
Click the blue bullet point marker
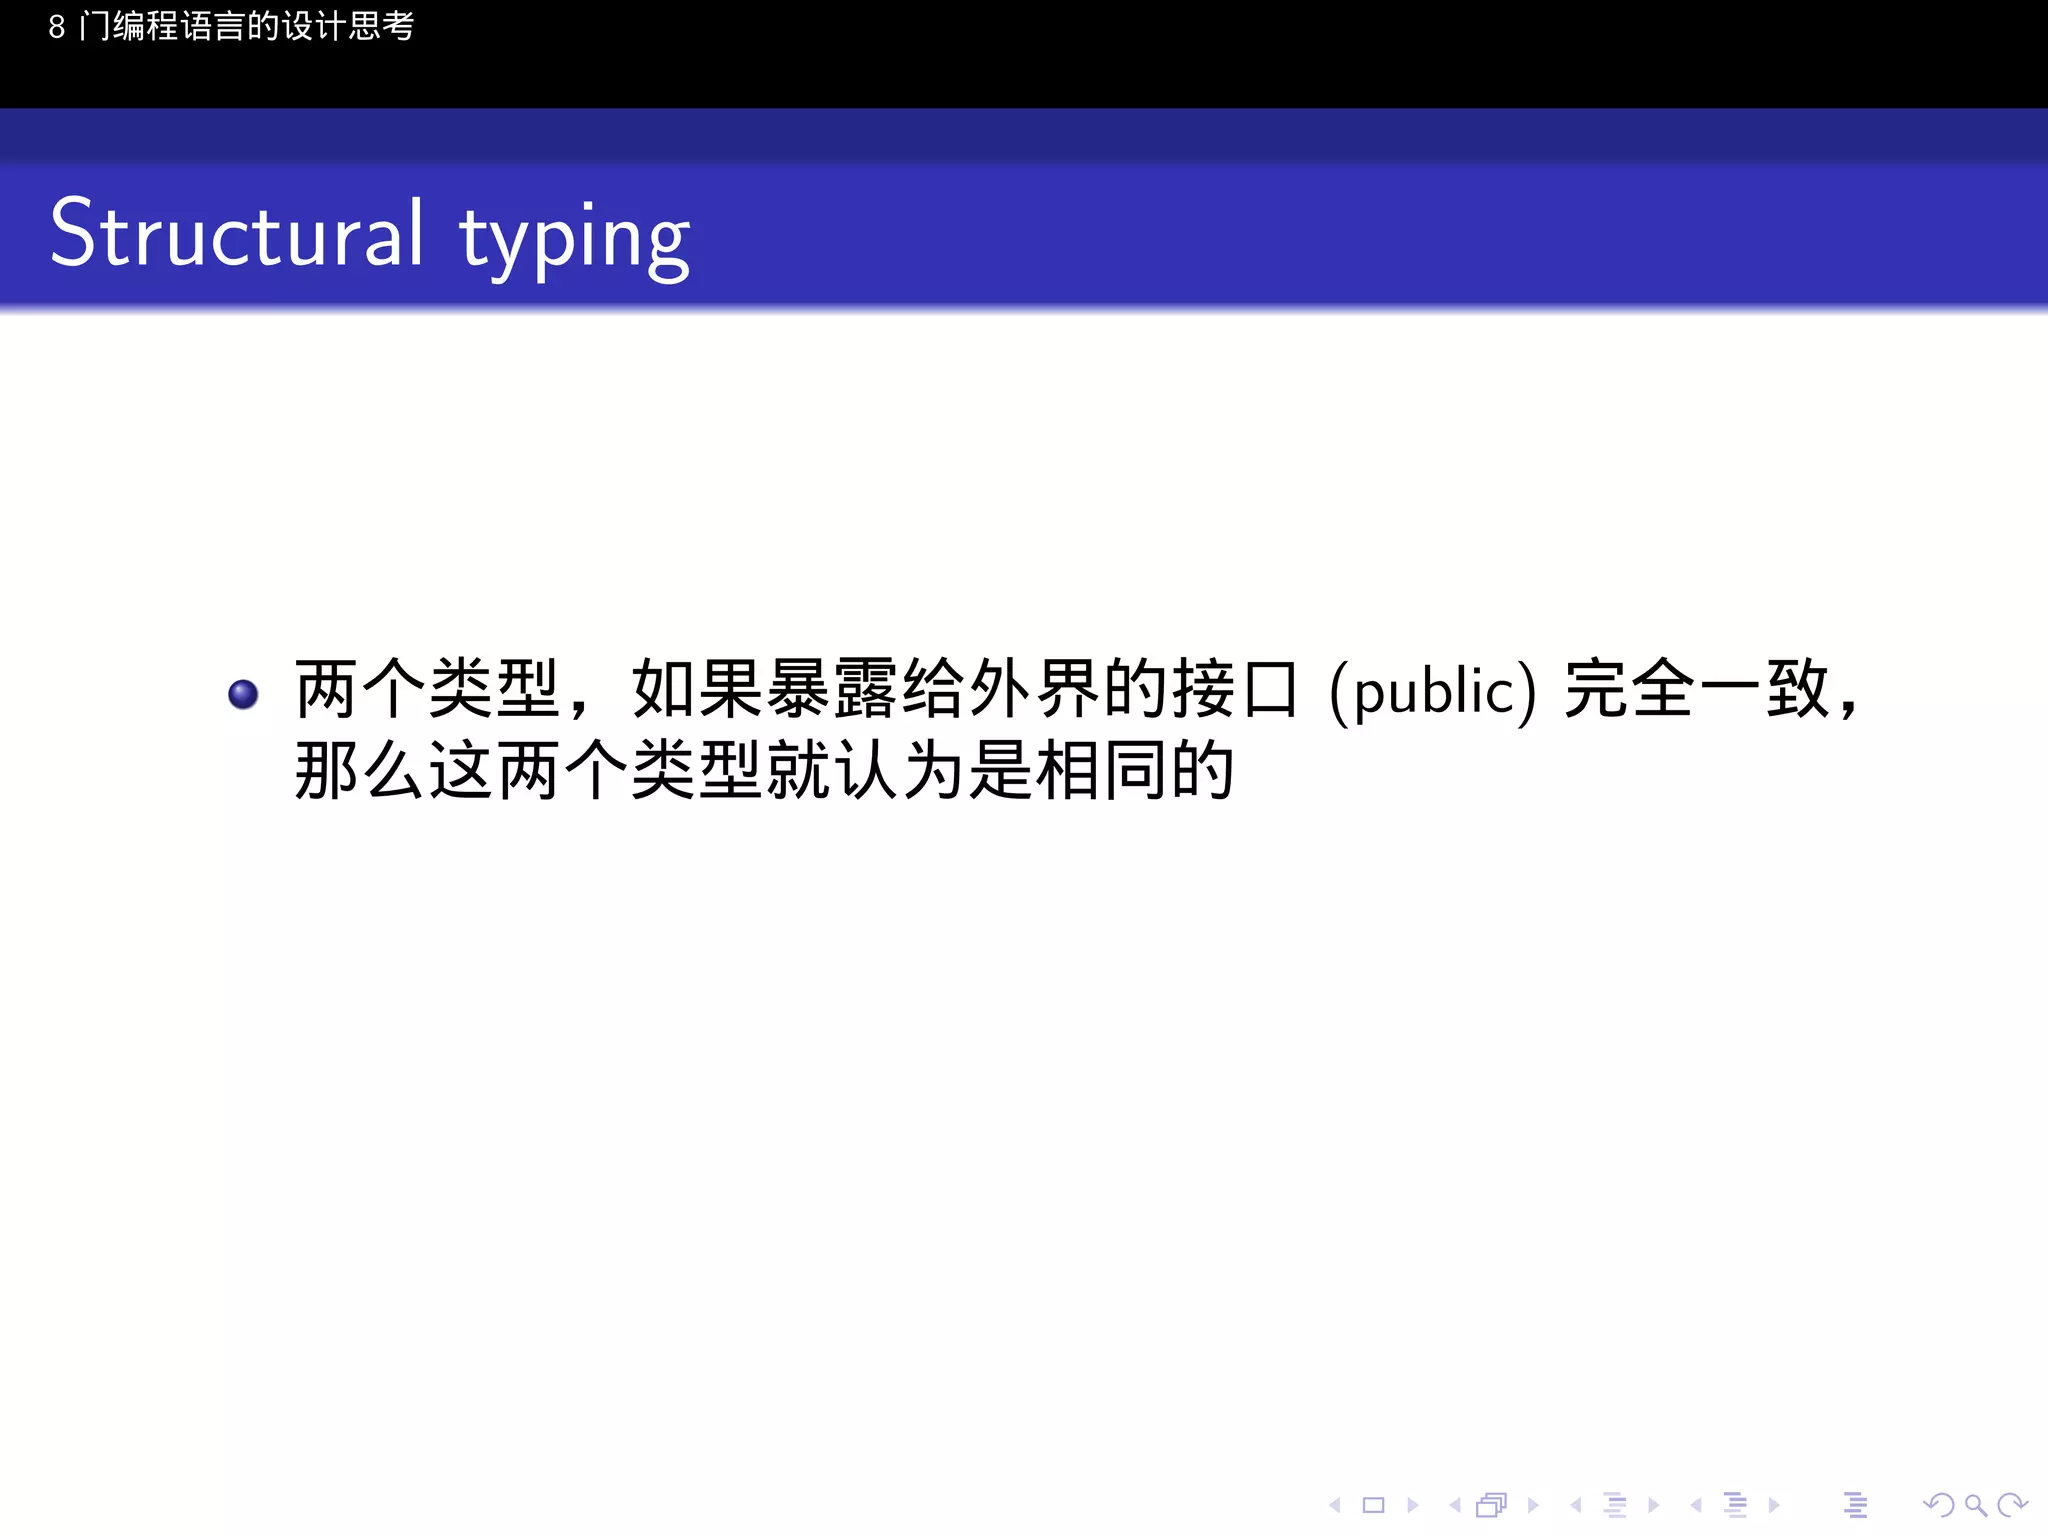pyautogui.click(x=243, y=694)
